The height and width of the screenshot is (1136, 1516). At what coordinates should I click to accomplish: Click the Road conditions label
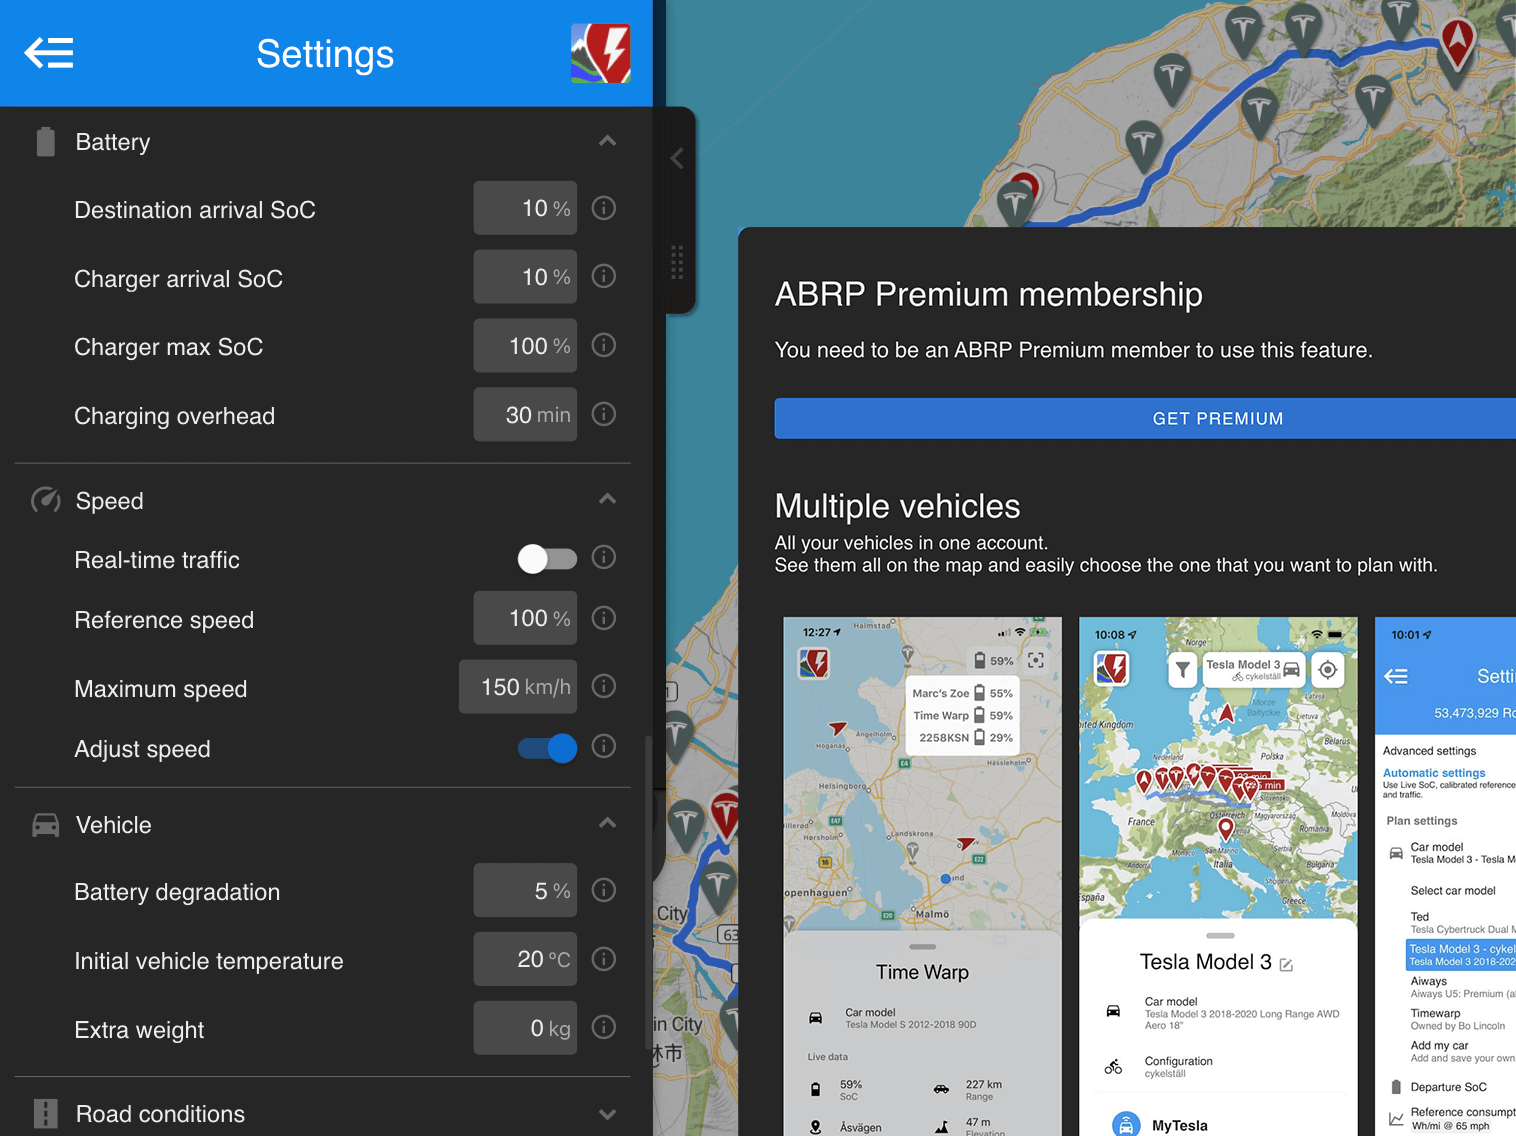[160, 1114]
